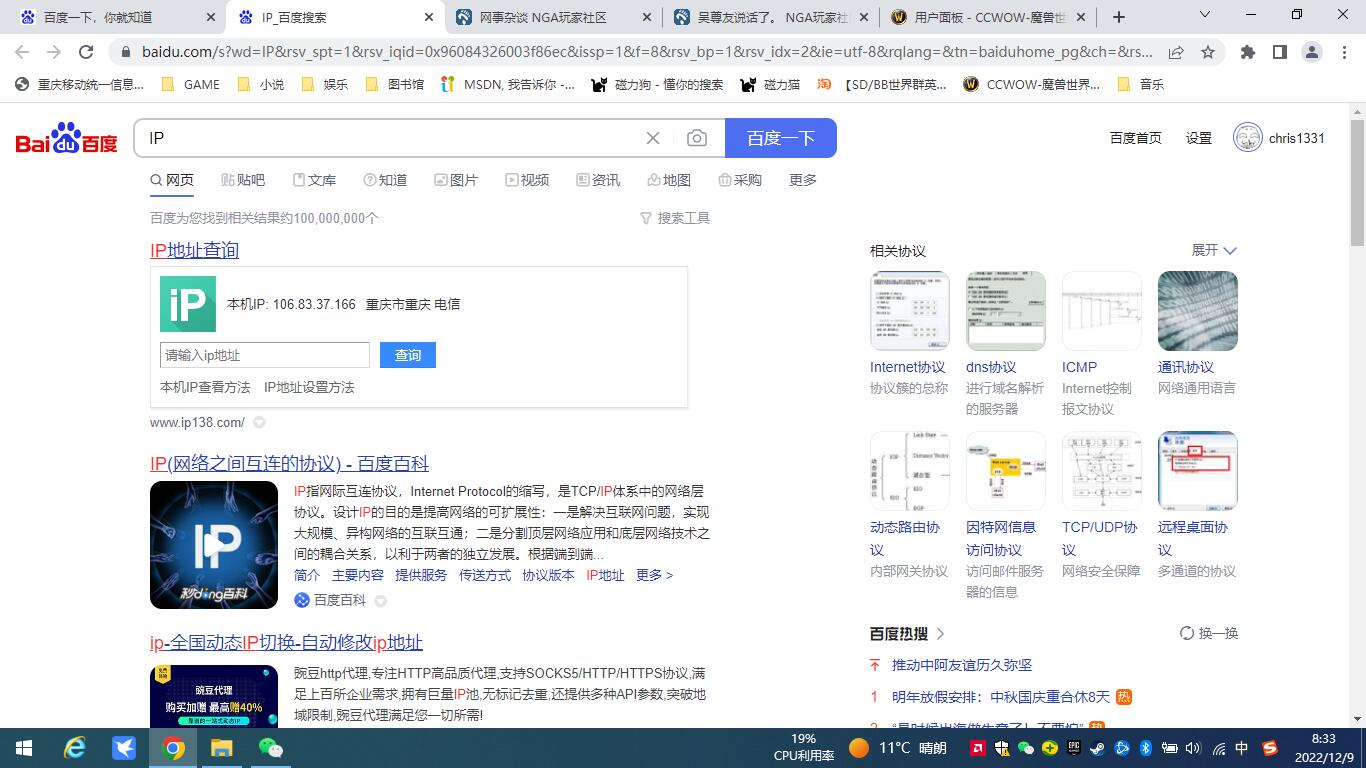Switch to the 网事杂谈 NGA browser tab
1366x768 pixels.
pyautogui.click(x=545, y=16)
